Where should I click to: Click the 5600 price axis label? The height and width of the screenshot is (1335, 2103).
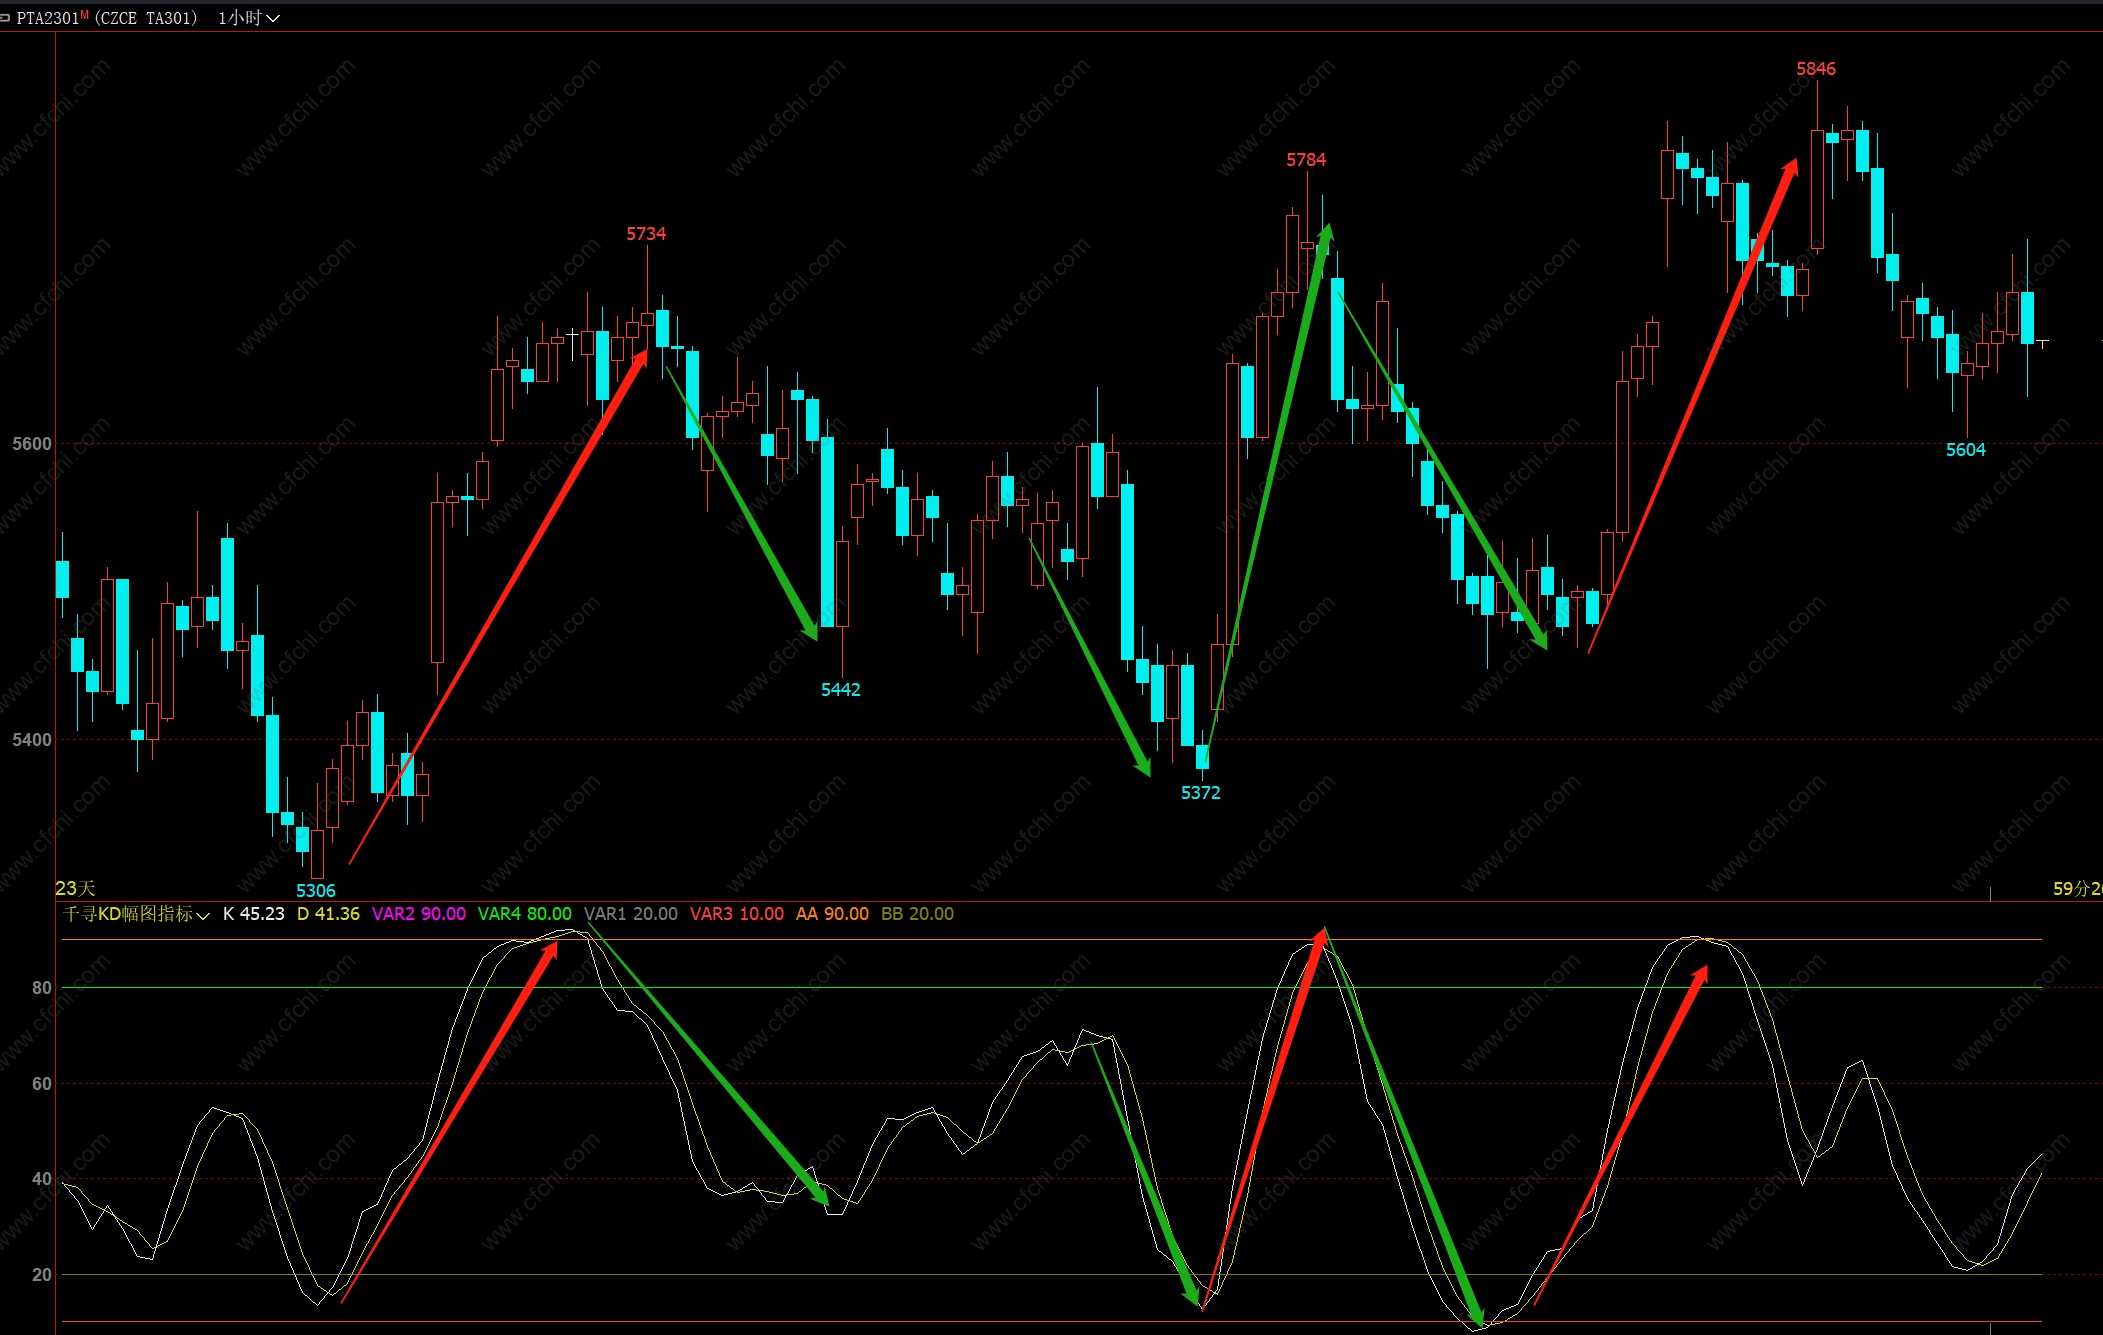pos(31,444)
